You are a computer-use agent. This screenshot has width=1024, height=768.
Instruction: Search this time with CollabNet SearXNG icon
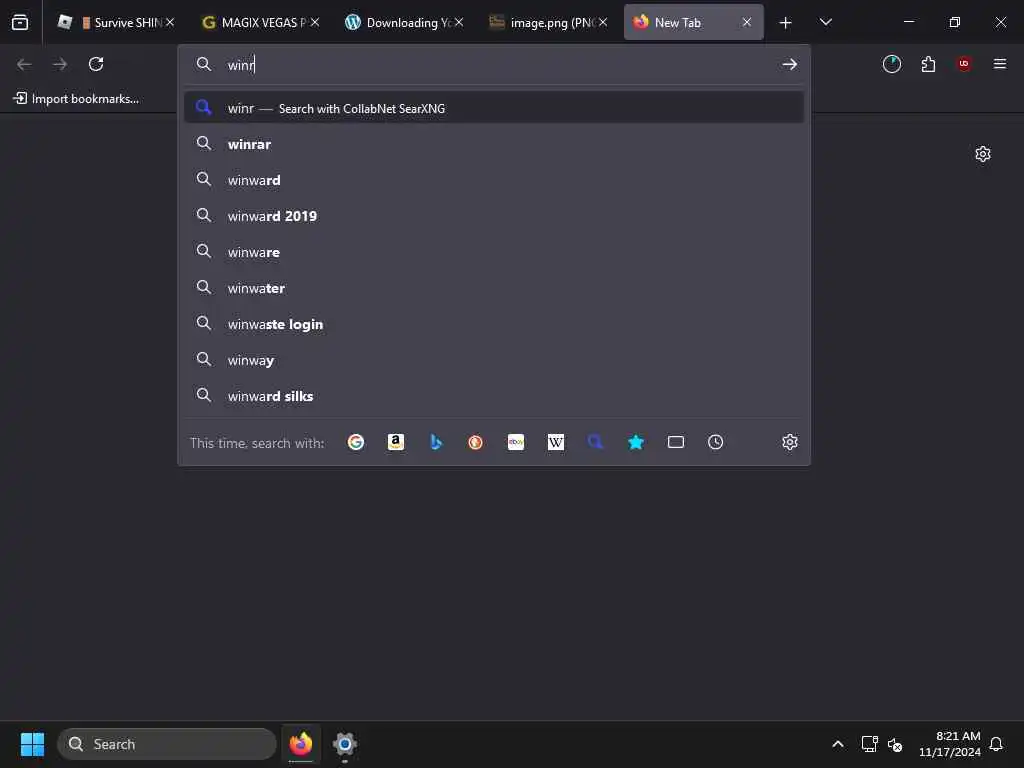point(596,442)
